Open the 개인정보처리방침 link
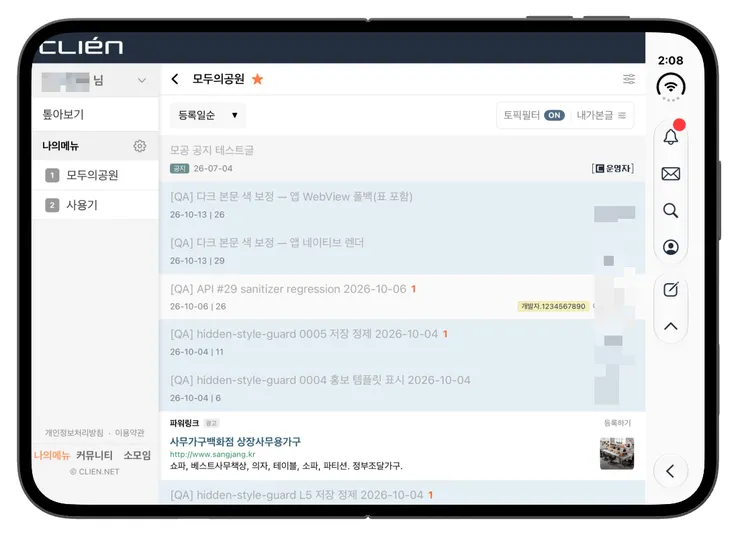 [x=74, y=433]
